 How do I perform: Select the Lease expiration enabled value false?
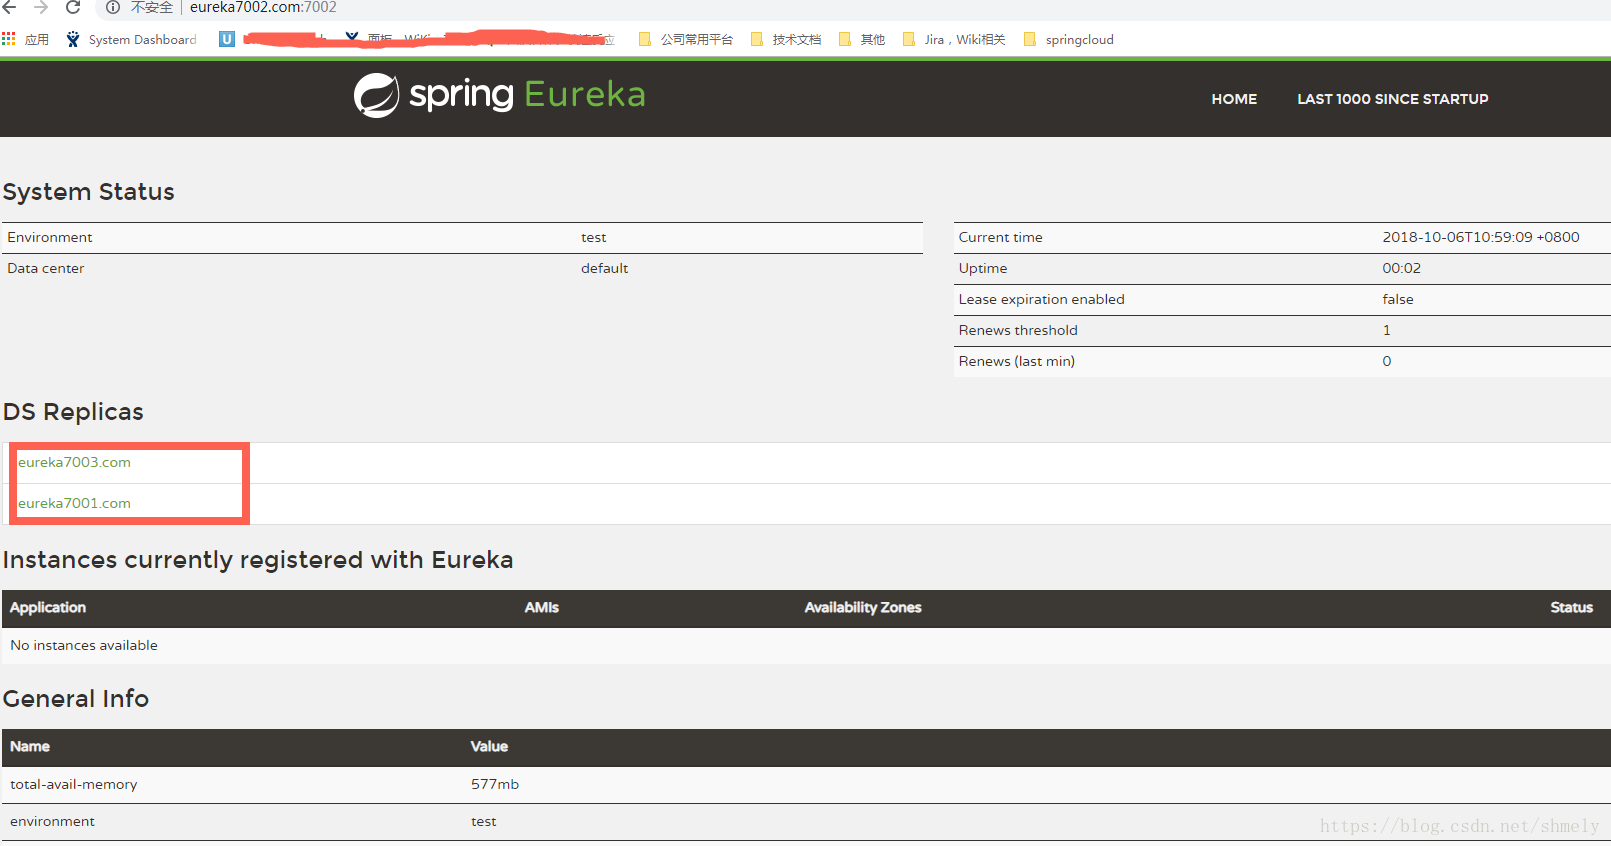click(x=1398, y=299)
